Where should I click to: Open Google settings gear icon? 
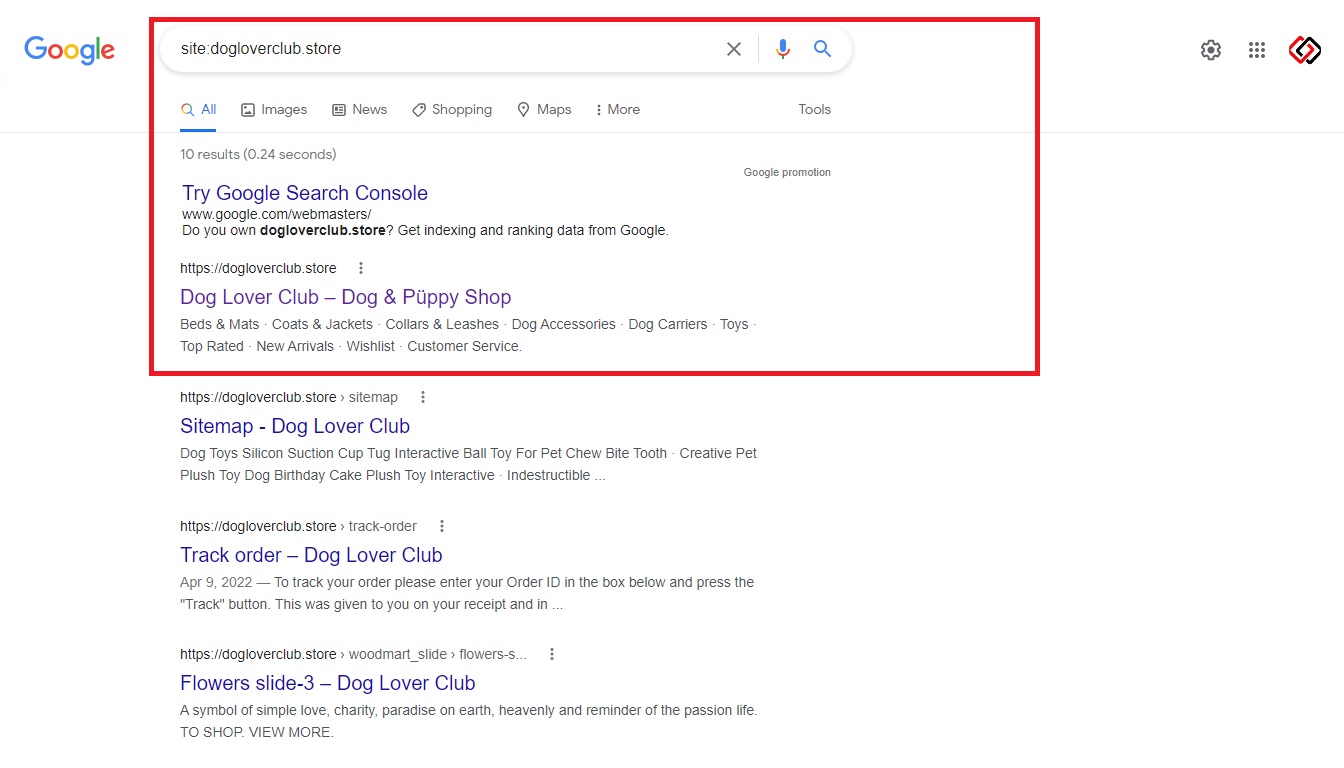point(1211,50)
